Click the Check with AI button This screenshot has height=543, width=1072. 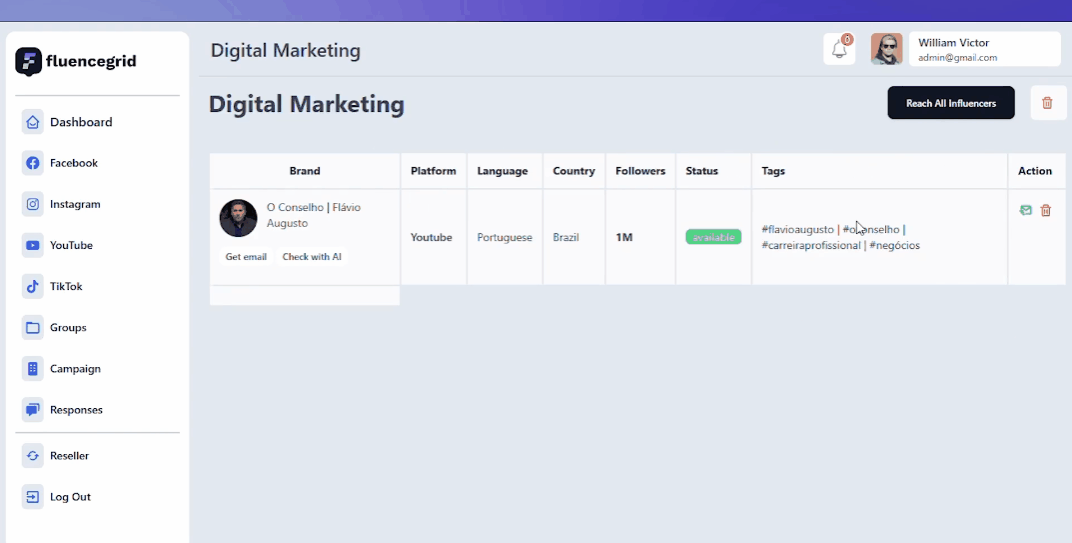[312, 256]
